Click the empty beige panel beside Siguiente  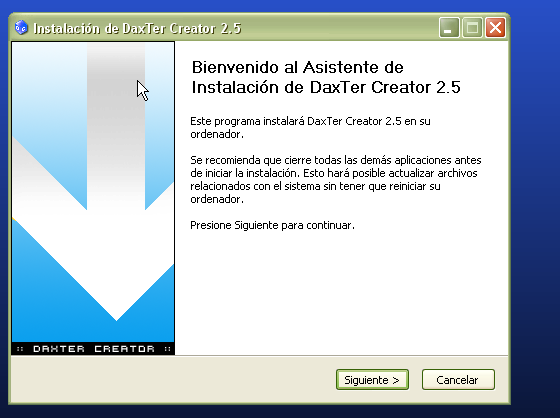pos(171,379)
